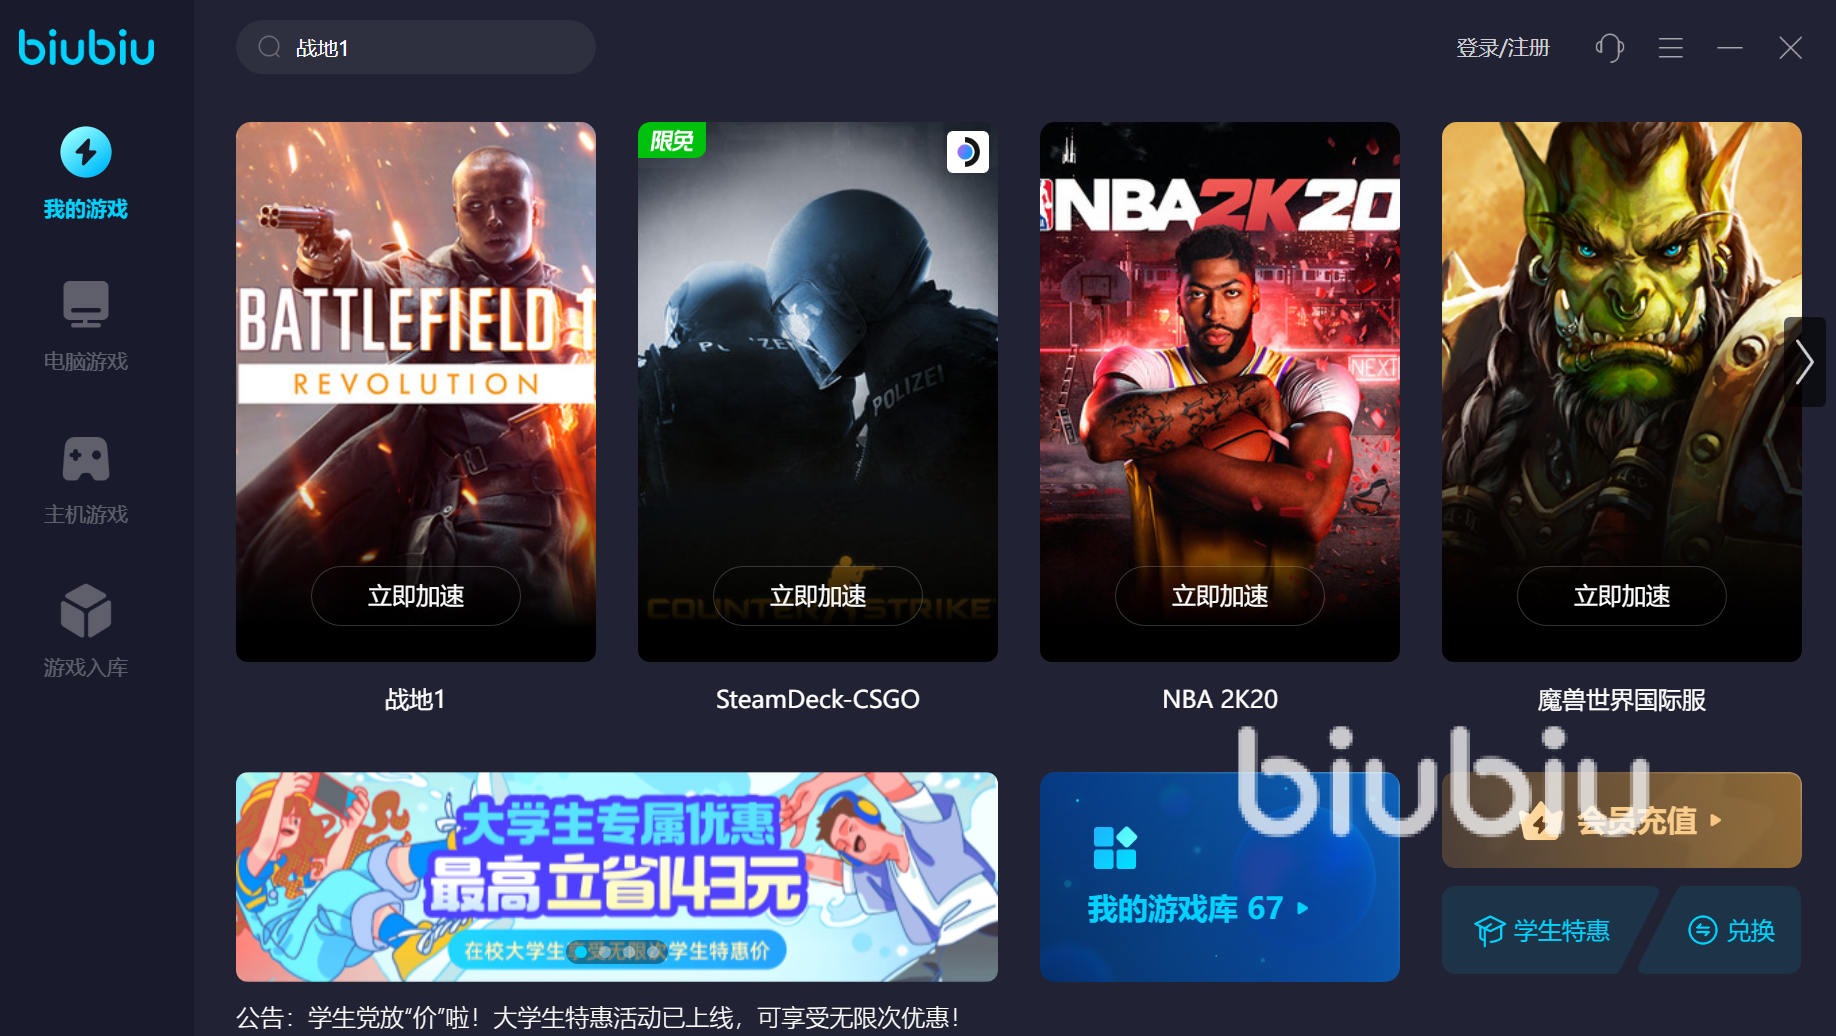This screenshot has height=1036, width=1836.
Task: Click the game library cube icon
Action: point(86,611)
